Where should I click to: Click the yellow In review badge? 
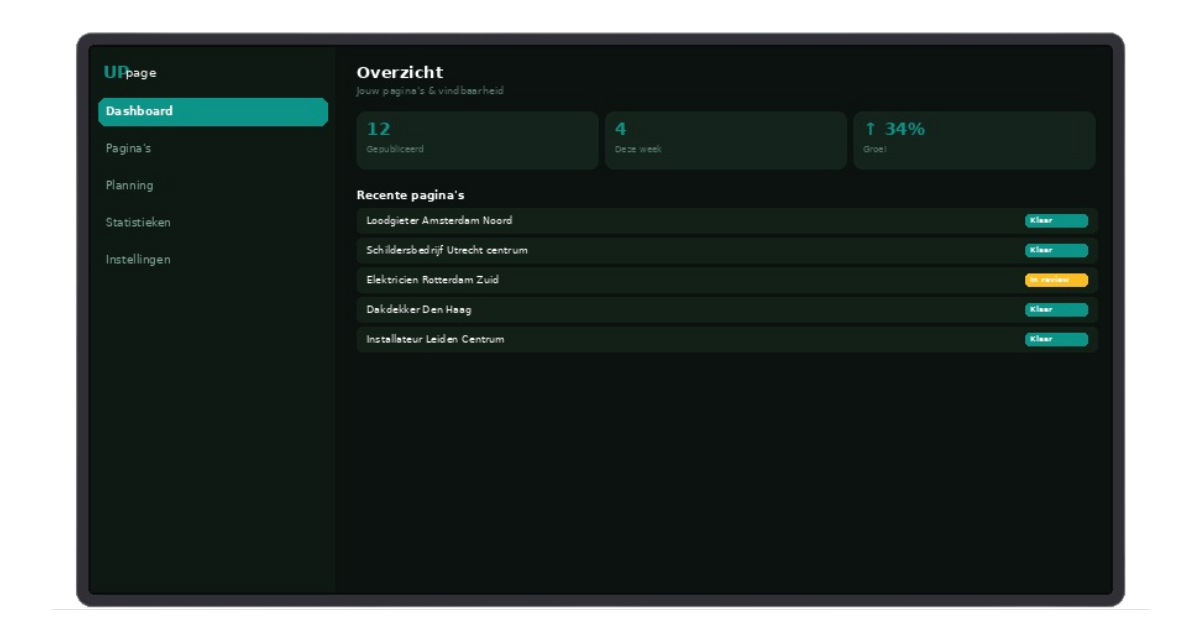point(1056,280)
